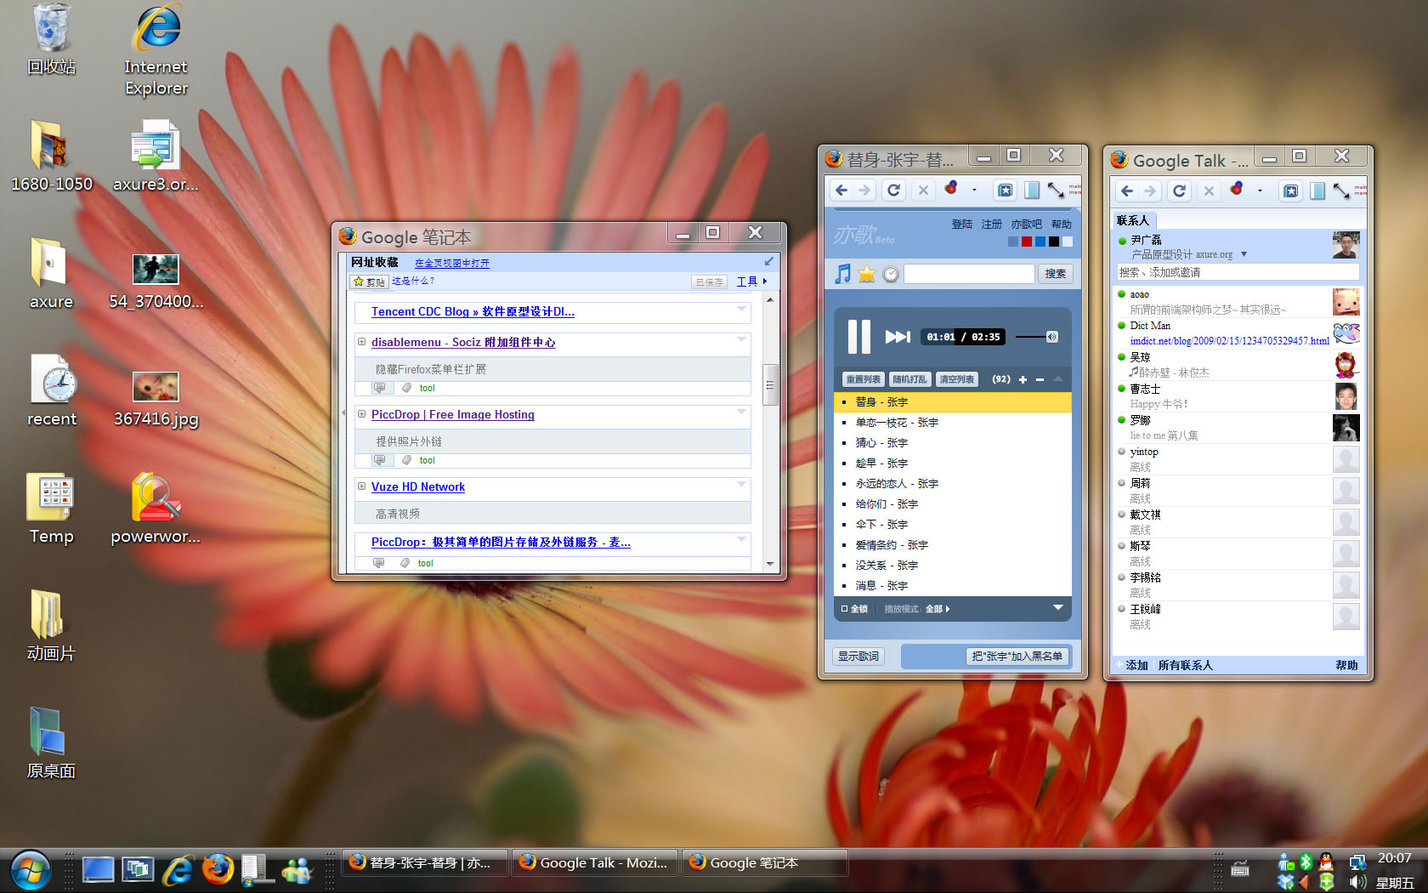Open 尹广磊's status dropdown arrow in Google Talk

(x=1244, y=254)
